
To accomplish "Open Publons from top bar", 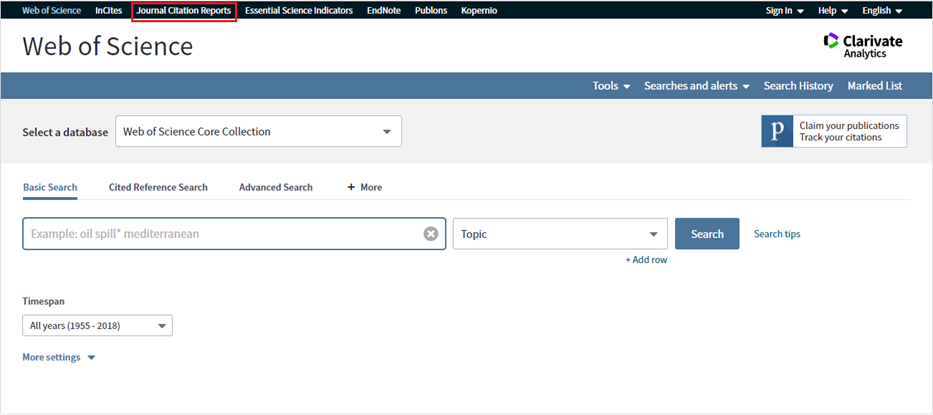I will (431, 11).
